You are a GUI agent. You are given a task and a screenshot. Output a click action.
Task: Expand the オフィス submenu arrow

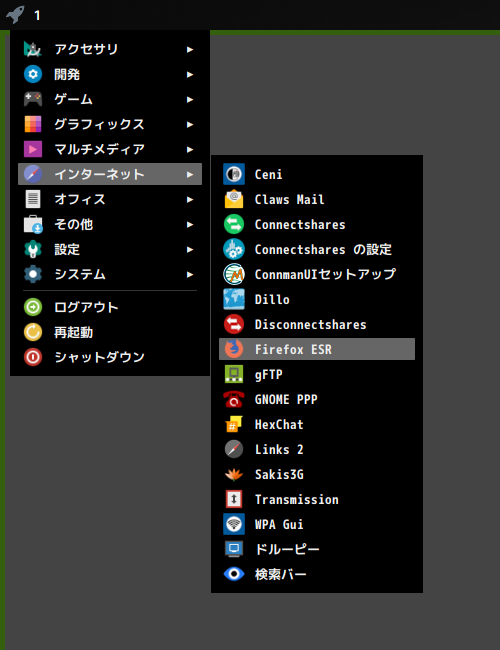(x=190, y=199)
